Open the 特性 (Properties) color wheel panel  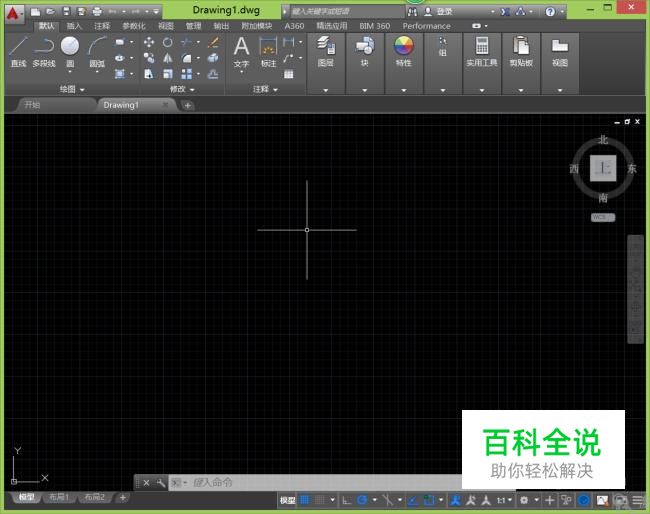(x=403, y=52)
